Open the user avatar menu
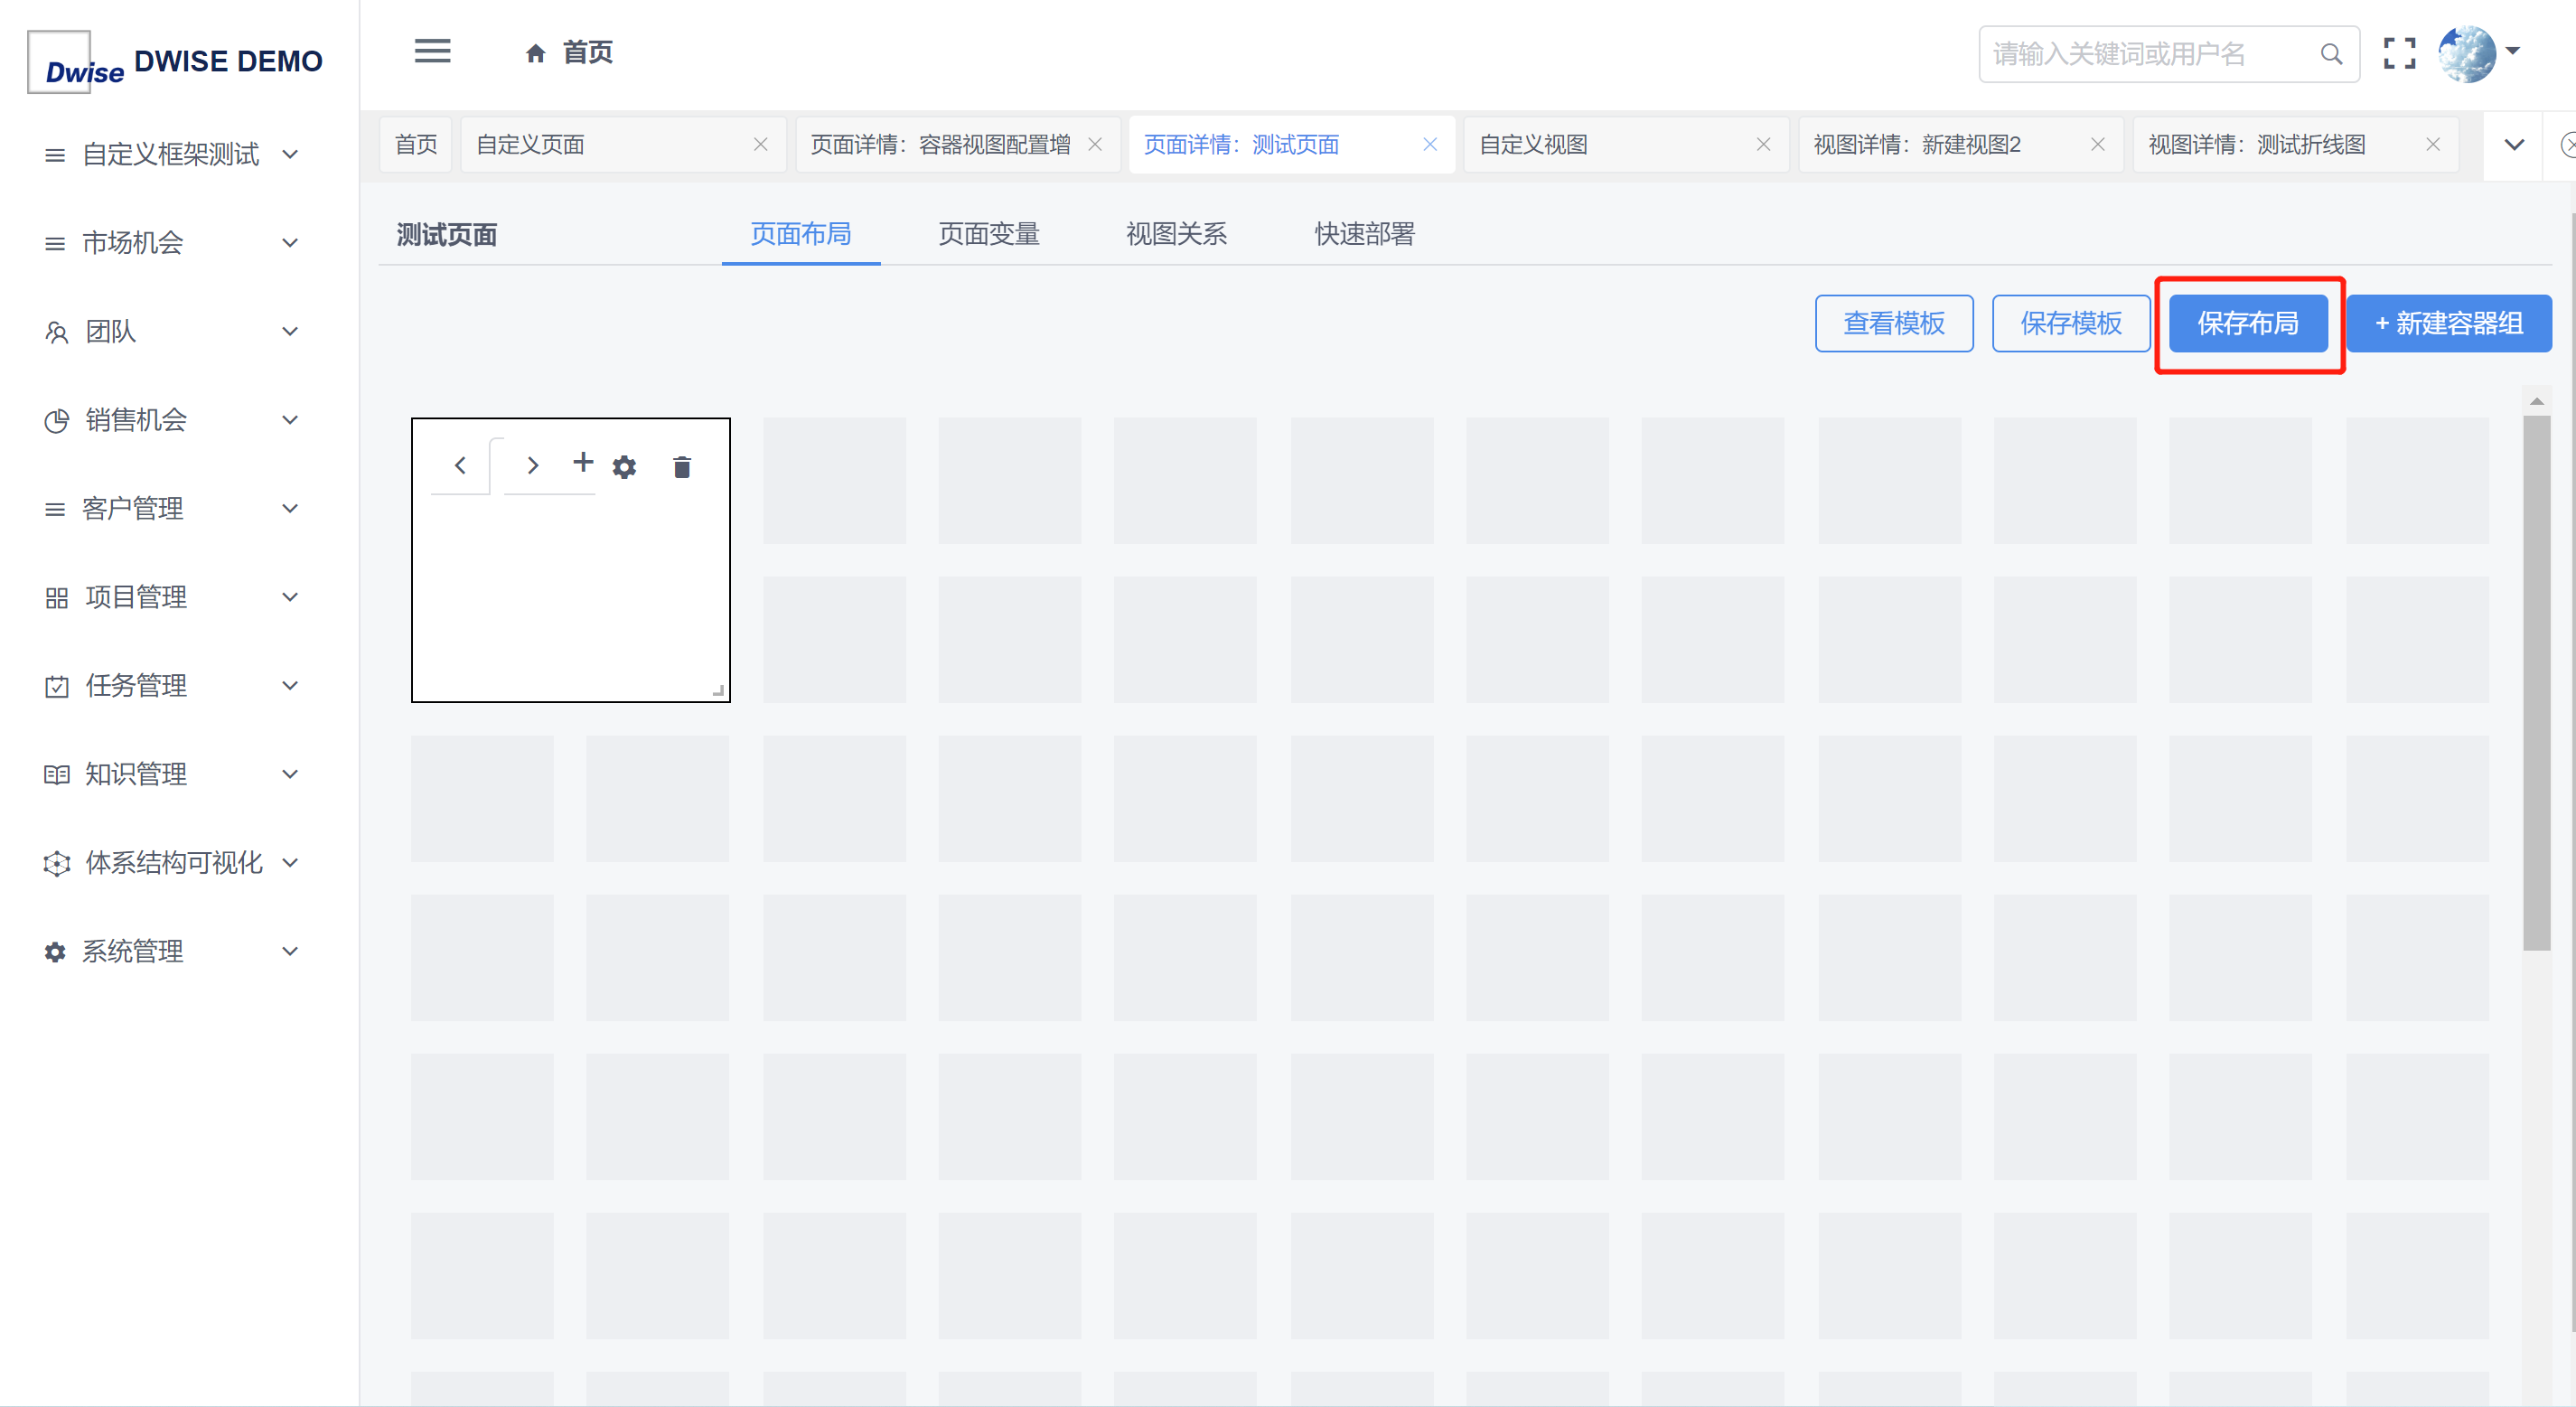 (2466, 54)
